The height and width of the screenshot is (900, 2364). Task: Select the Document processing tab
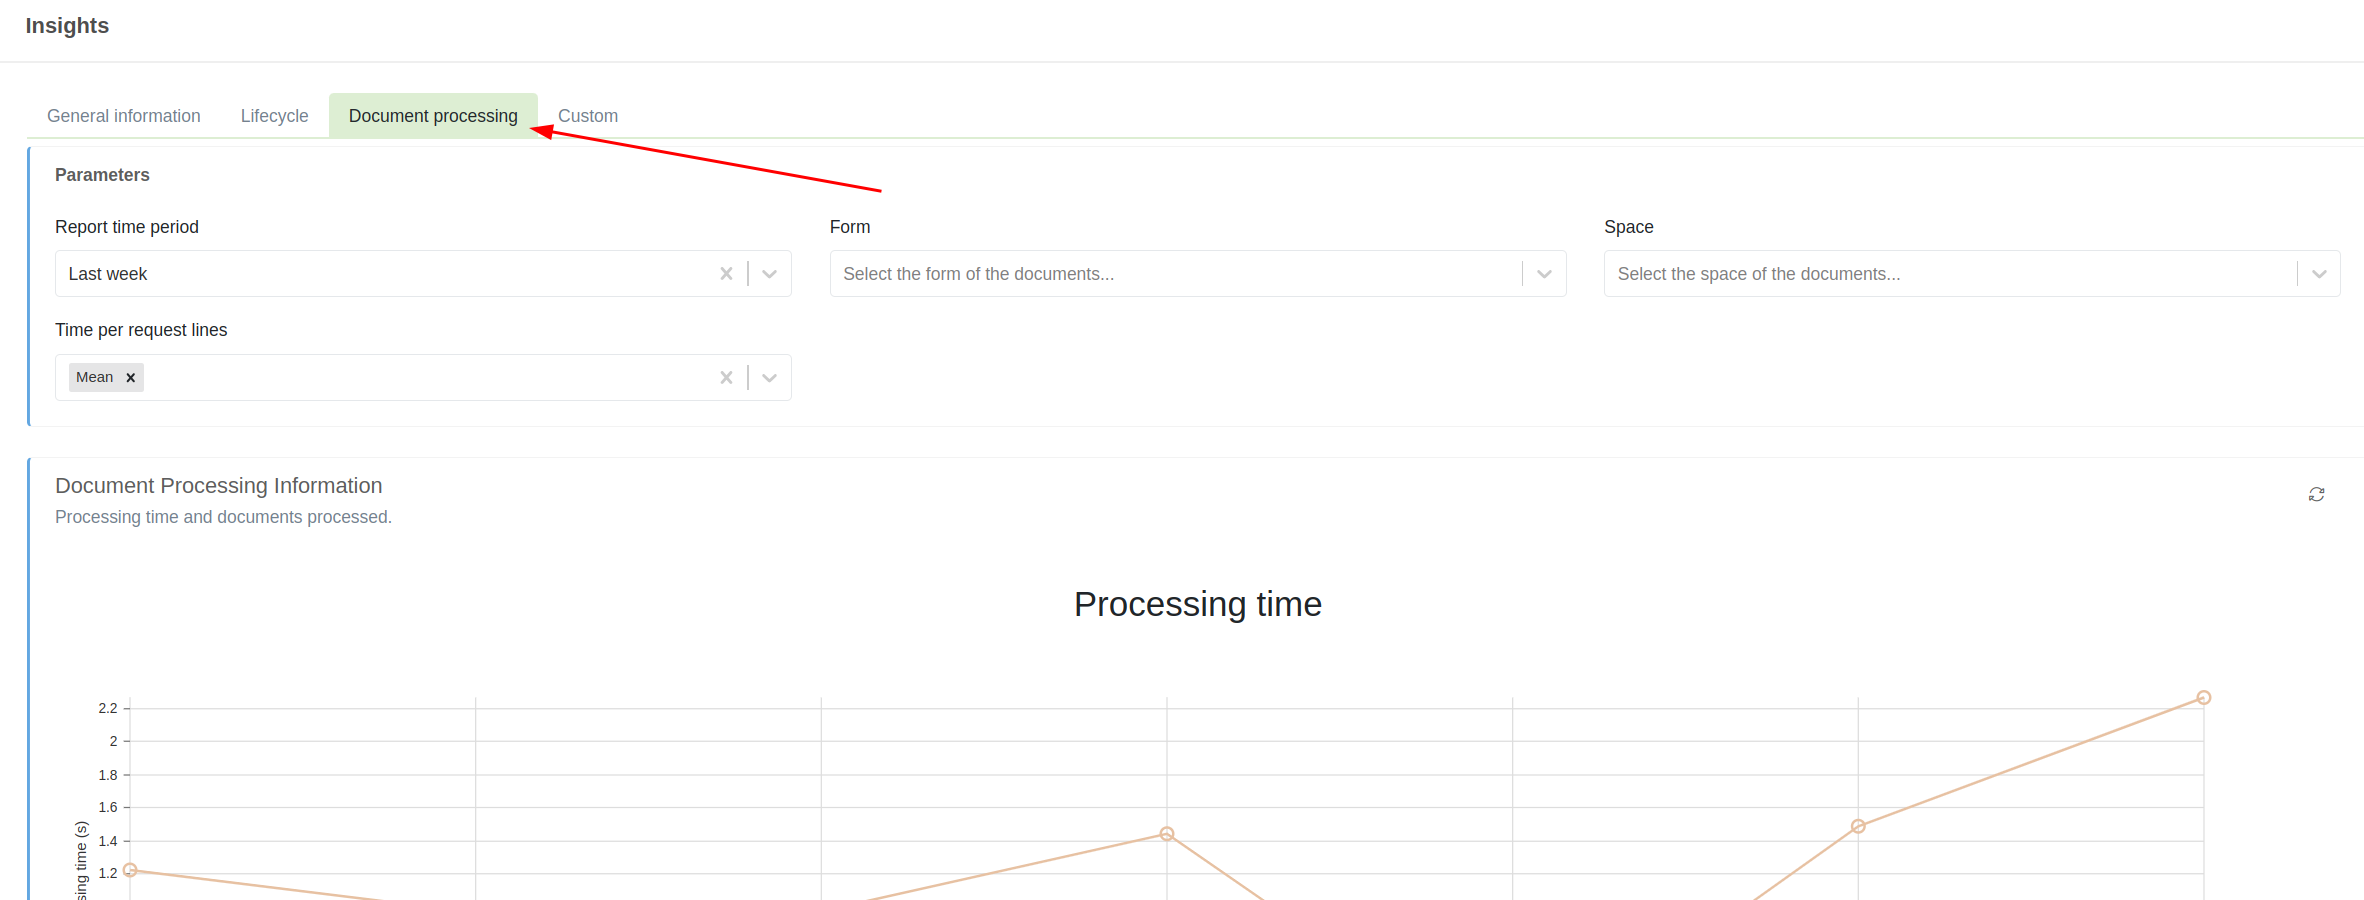pos(433,116)
